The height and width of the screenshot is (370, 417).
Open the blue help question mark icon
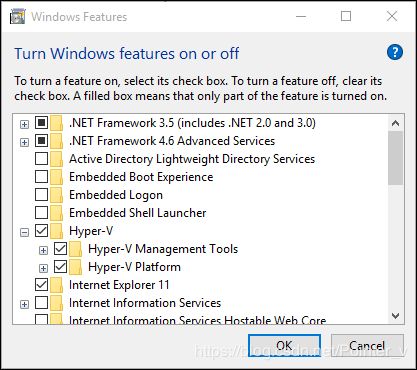(x=395, y=52)
